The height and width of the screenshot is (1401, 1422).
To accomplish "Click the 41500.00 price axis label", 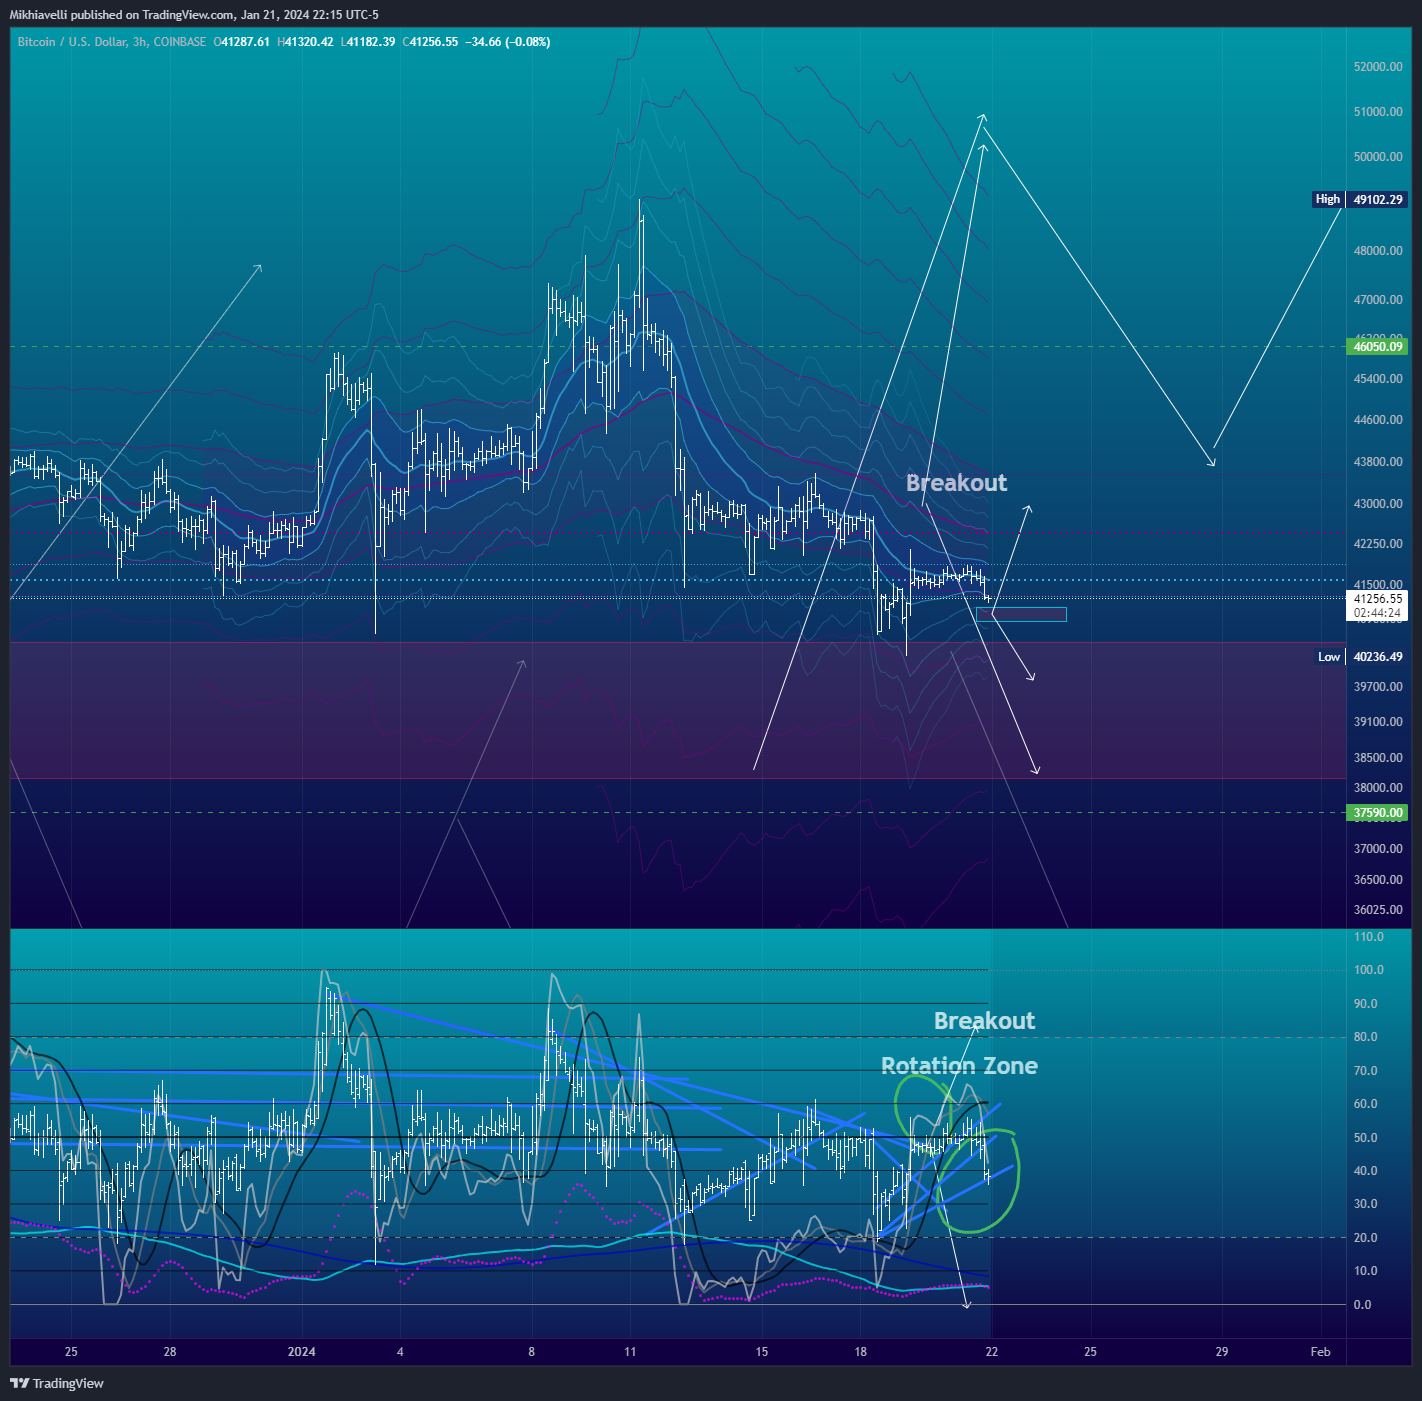I will [x=1378, y=585].
